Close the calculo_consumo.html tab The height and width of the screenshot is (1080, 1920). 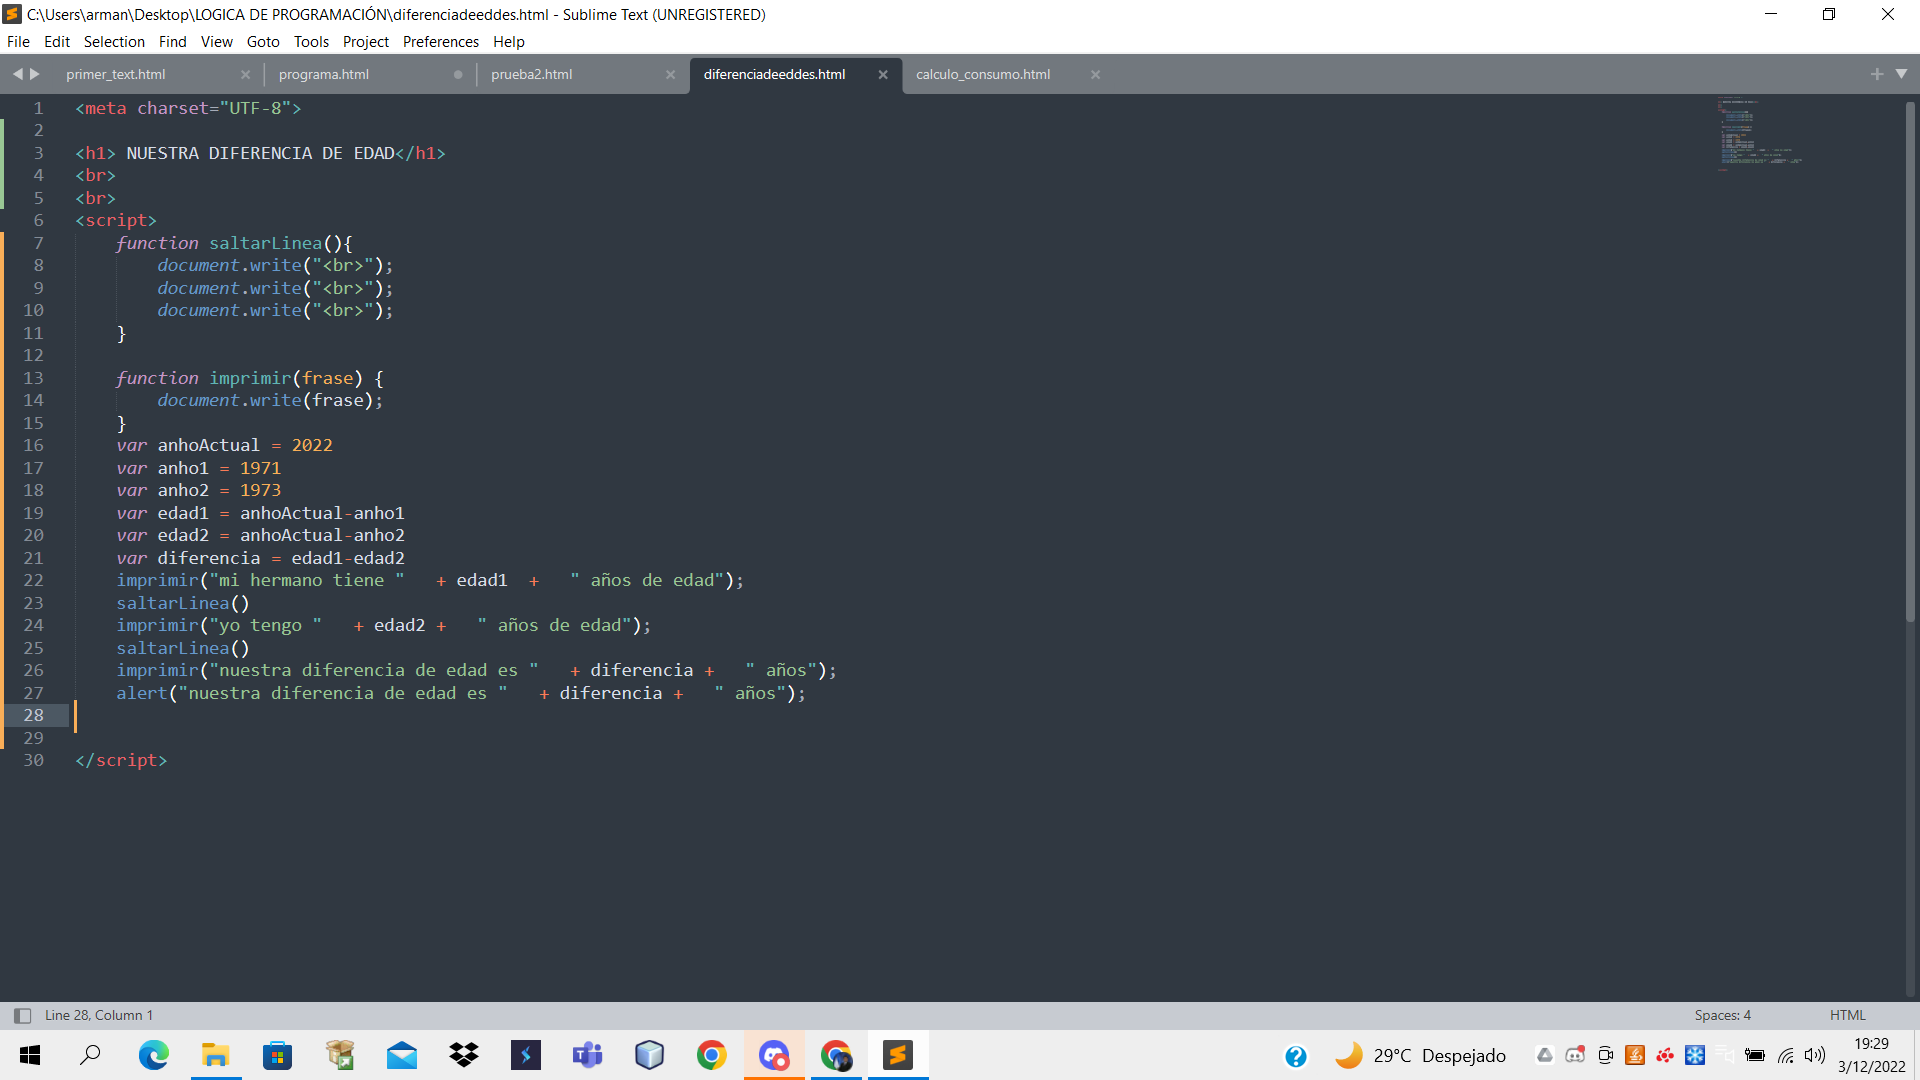pos(1095,74)
